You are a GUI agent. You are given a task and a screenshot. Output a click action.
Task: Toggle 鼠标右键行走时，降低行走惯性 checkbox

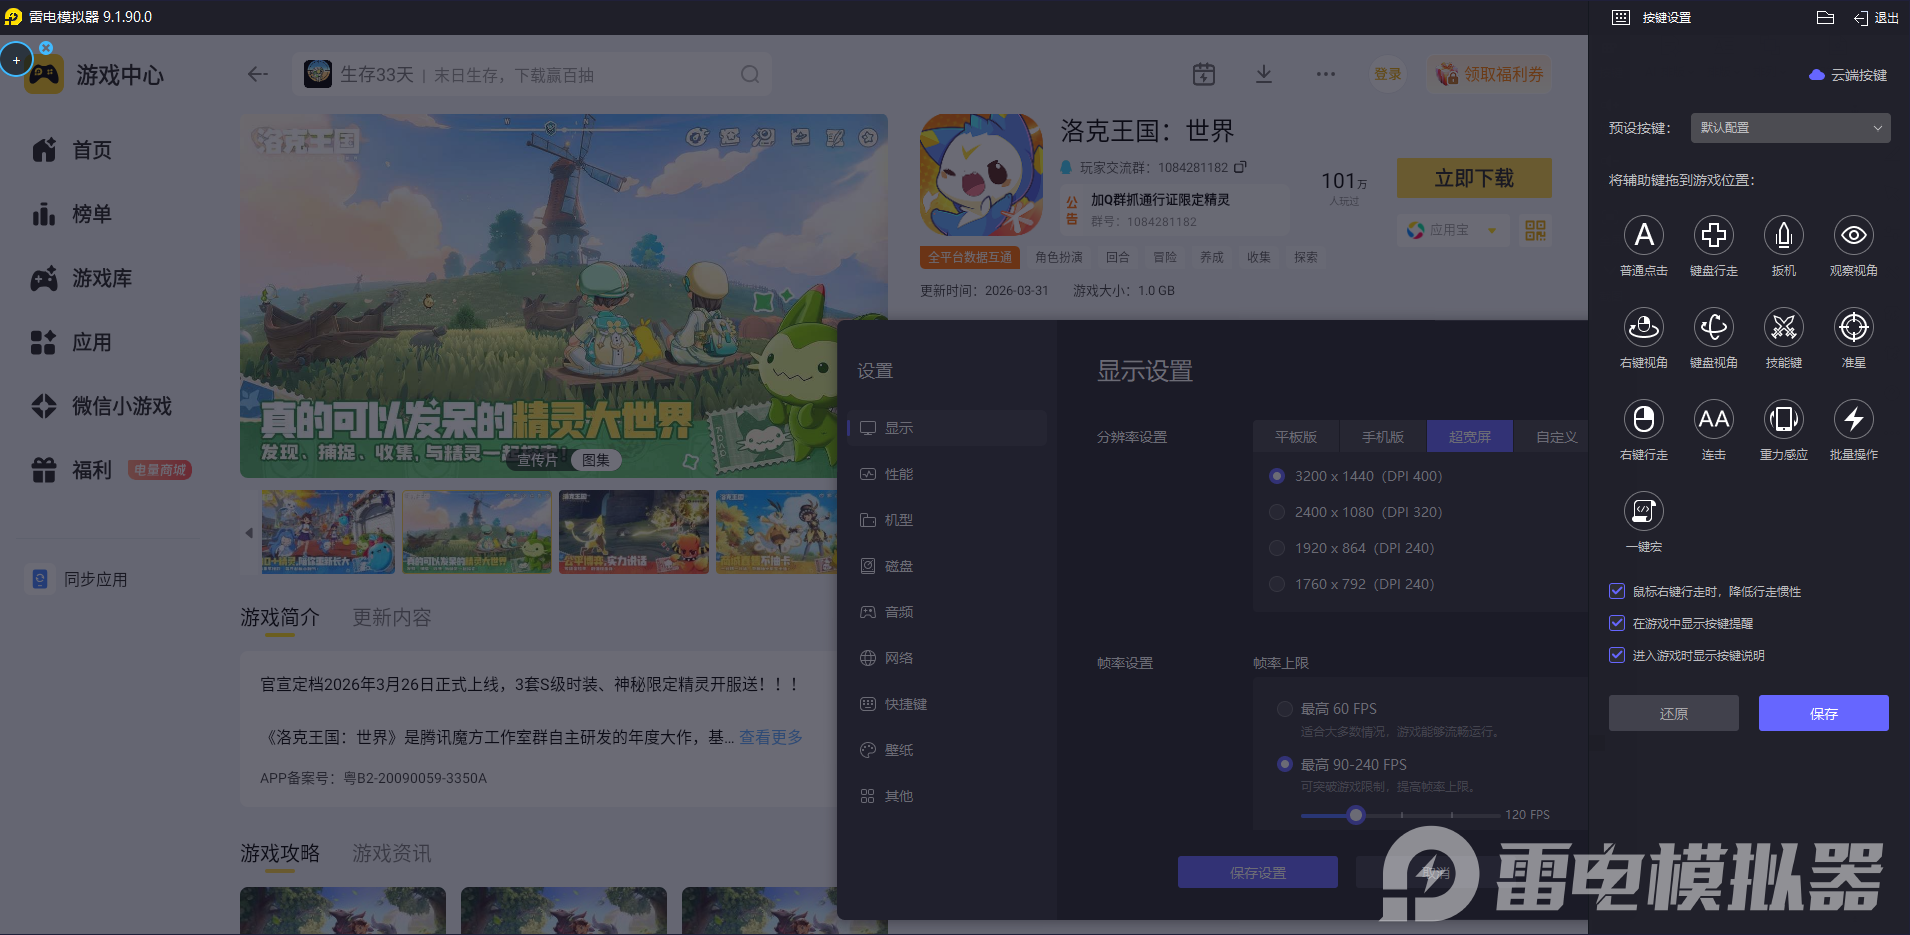[x=1617, y=591]
